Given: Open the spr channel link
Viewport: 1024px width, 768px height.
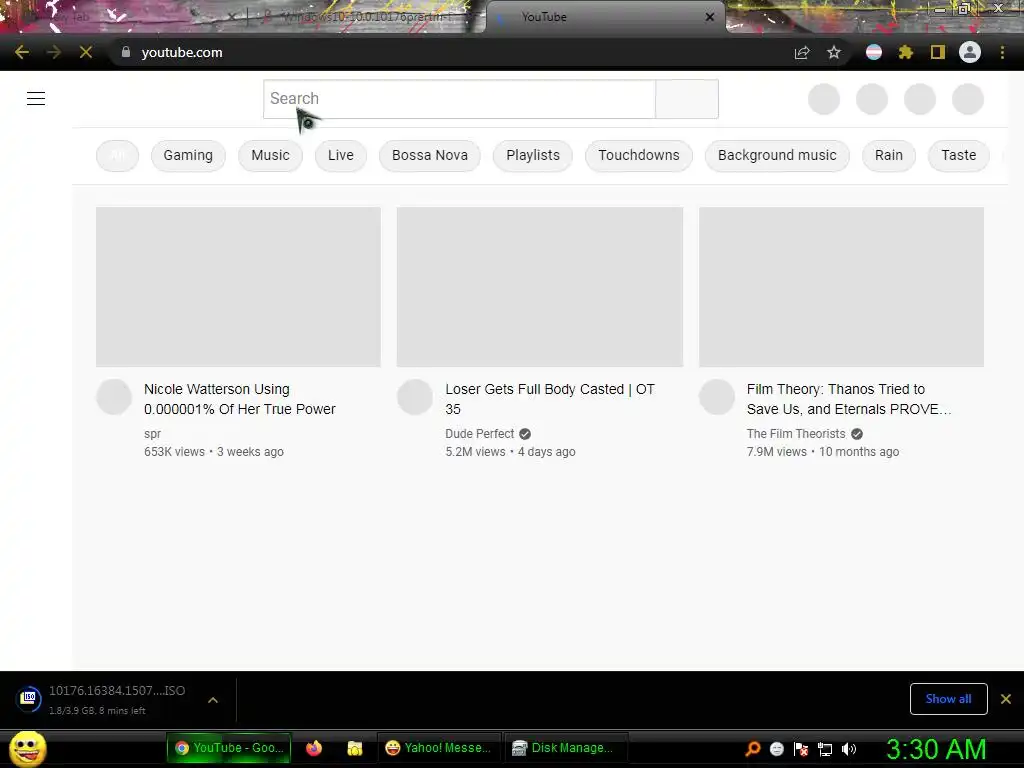Looking at the screenshot, I should tap(152, 434).
